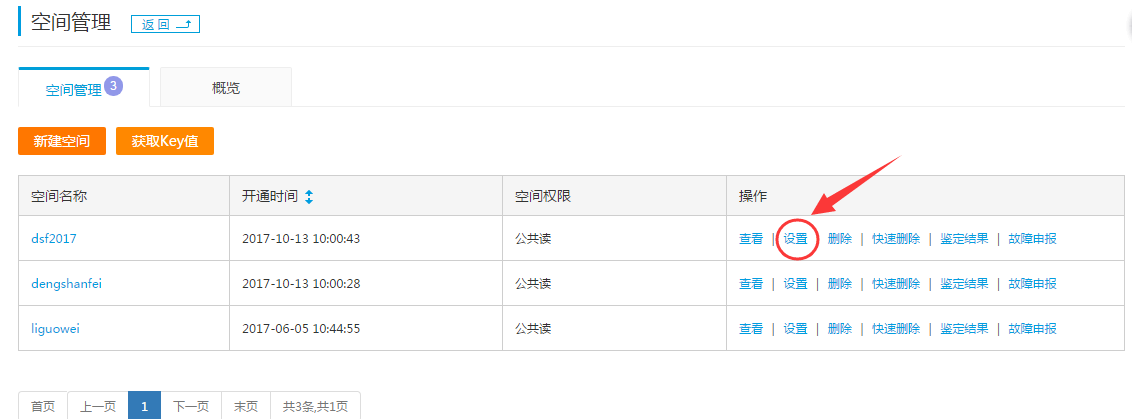Open the liguowei space link
Screen dimensions: 1132x419
(x=55, y=328)
